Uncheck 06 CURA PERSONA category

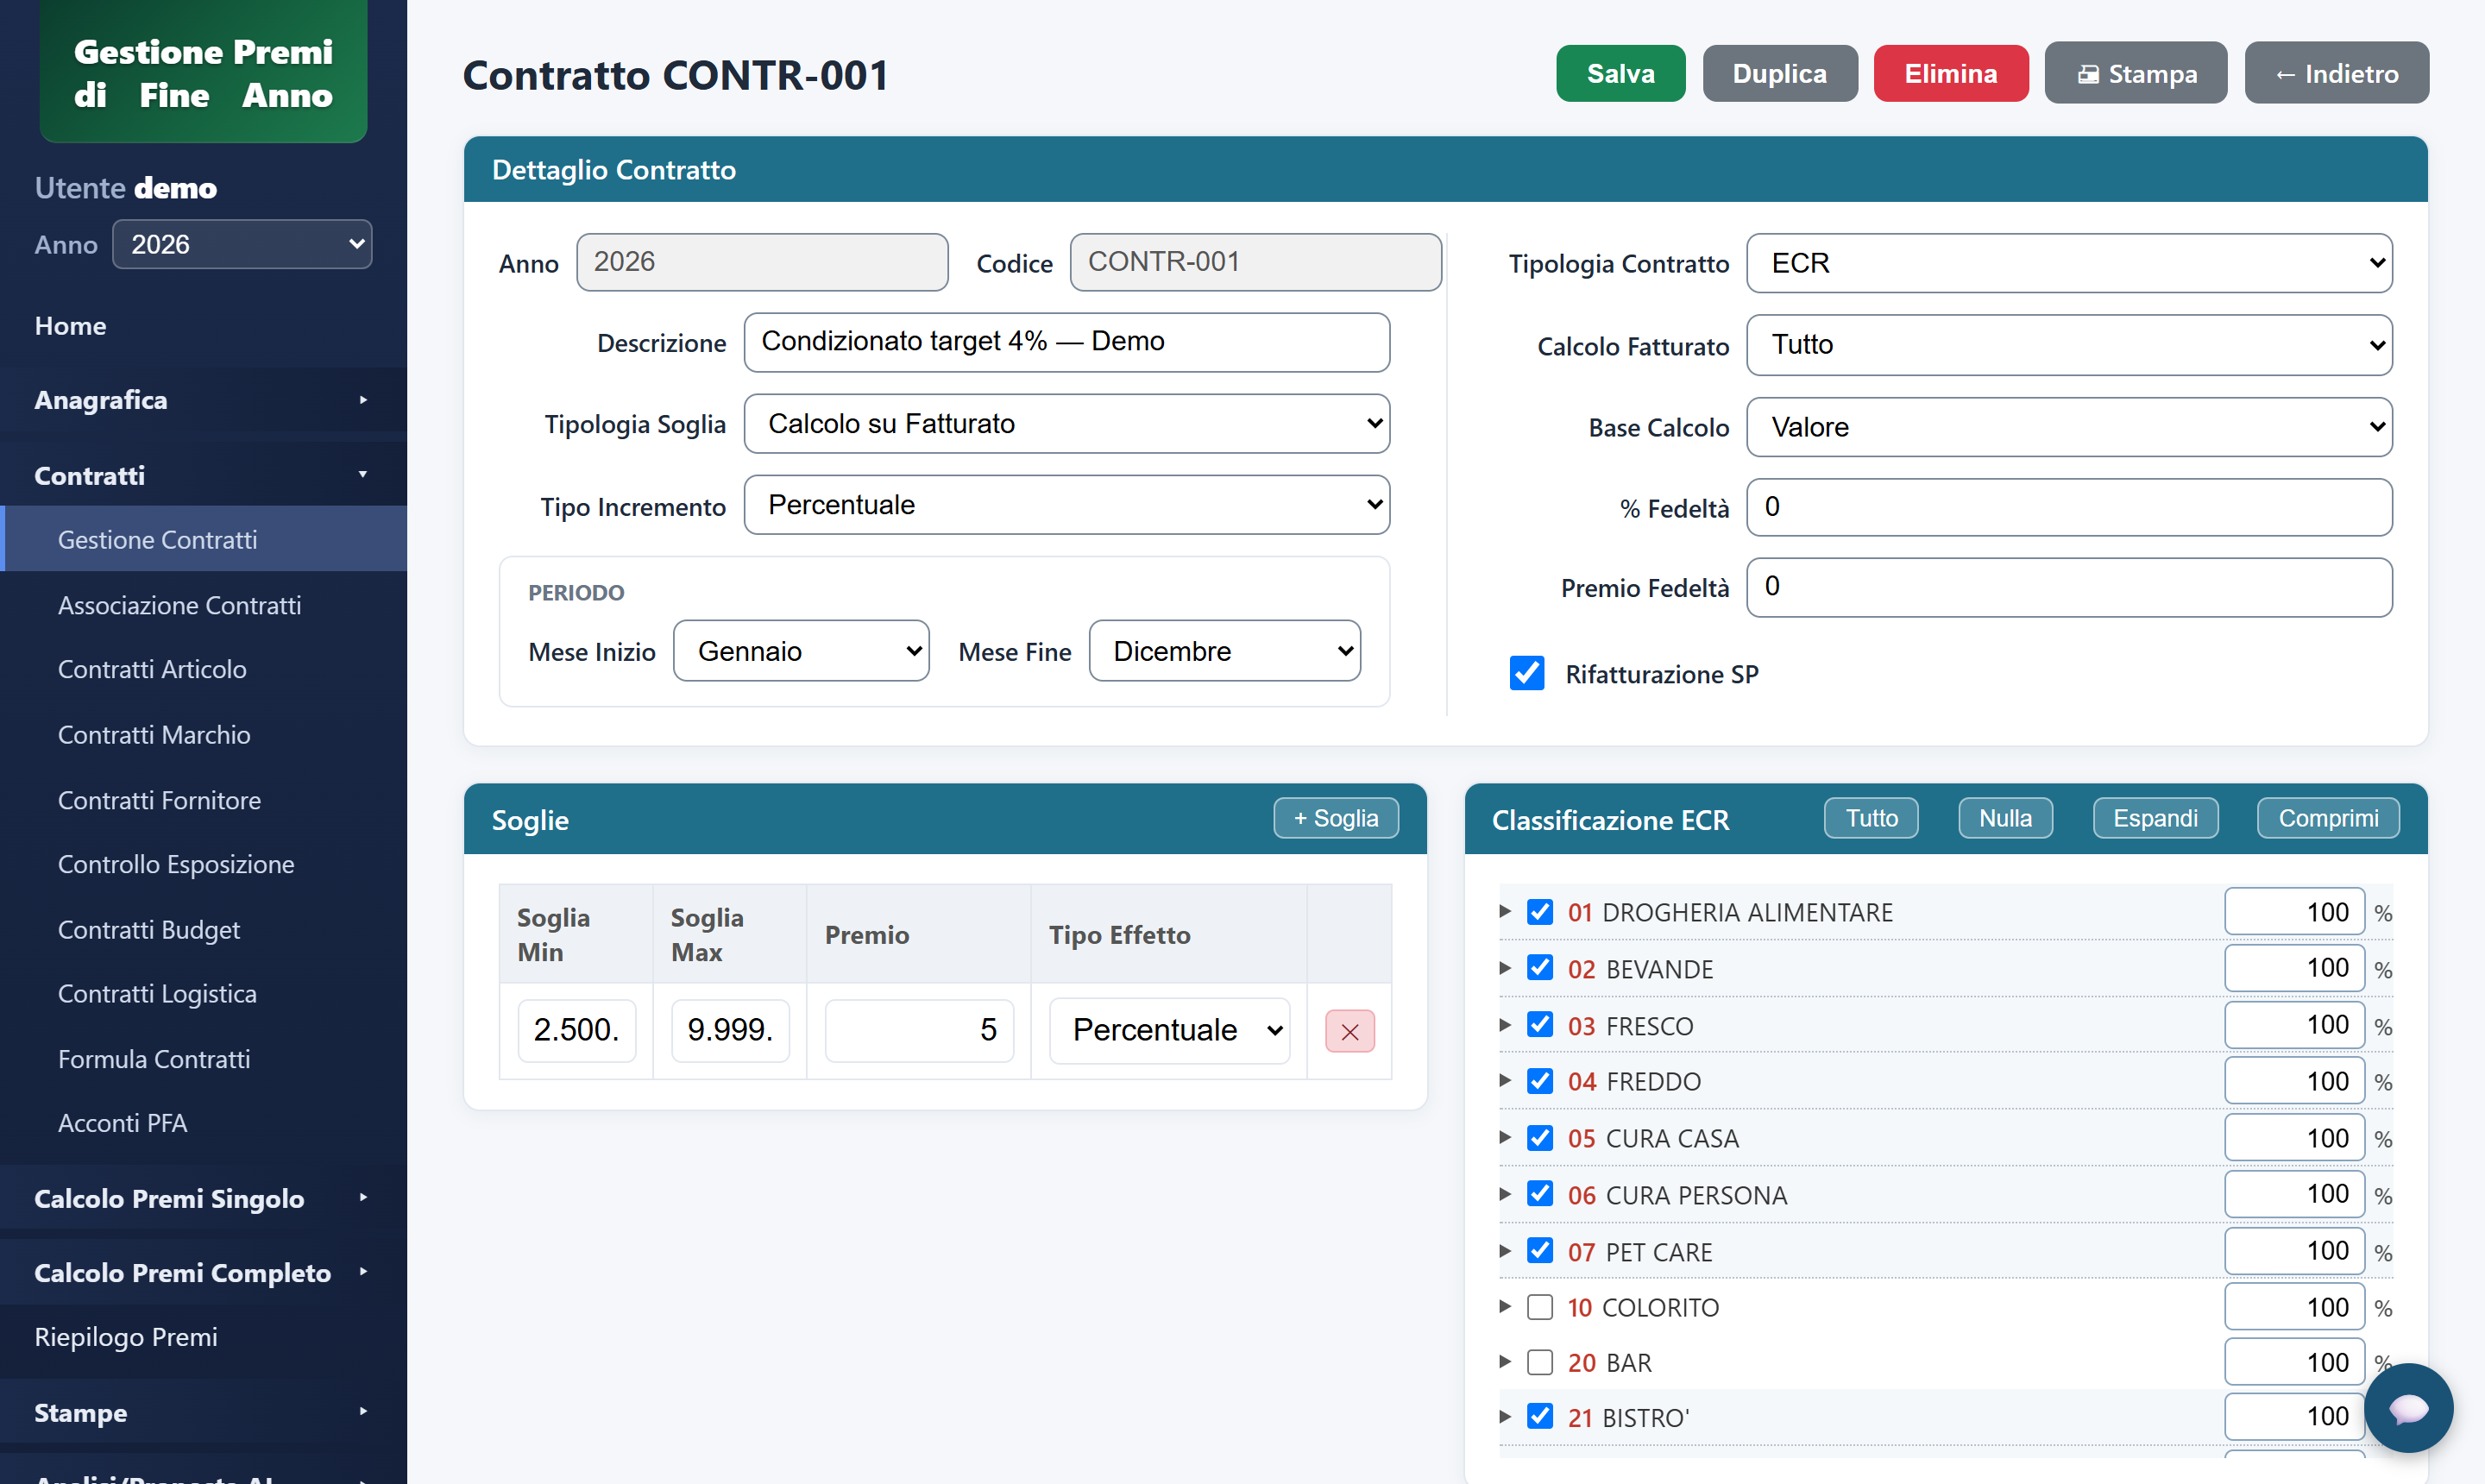click(1540, 1194)
